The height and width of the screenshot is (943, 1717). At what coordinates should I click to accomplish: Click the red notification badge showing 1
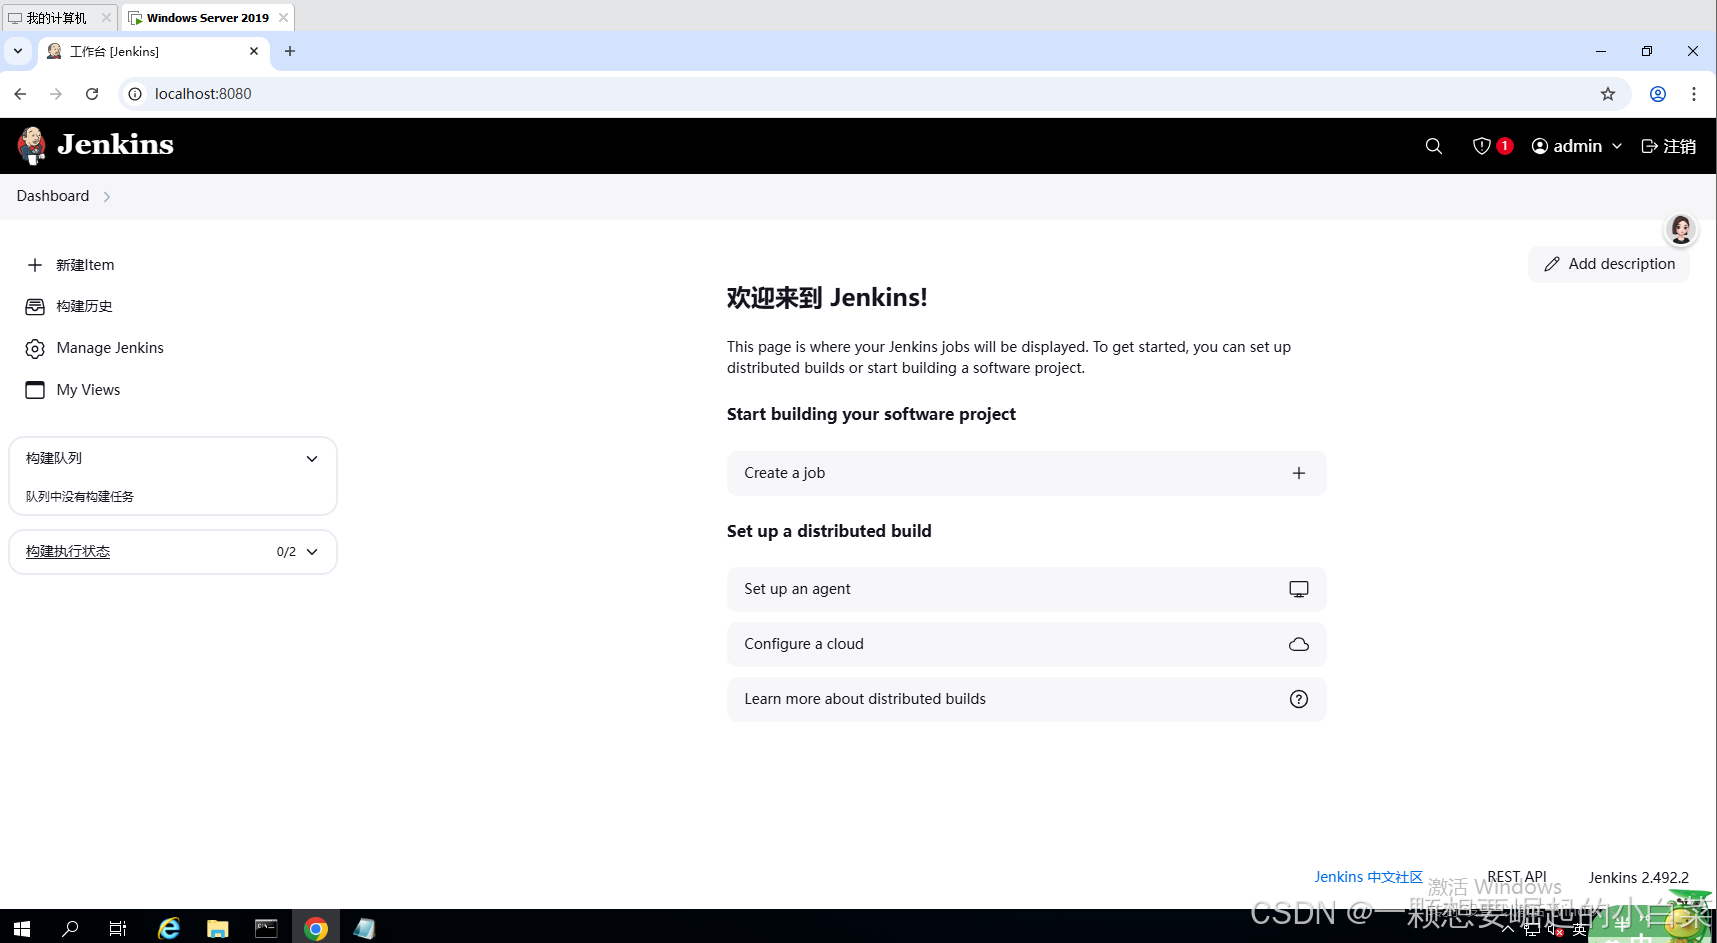click(x=1504, y=146)
